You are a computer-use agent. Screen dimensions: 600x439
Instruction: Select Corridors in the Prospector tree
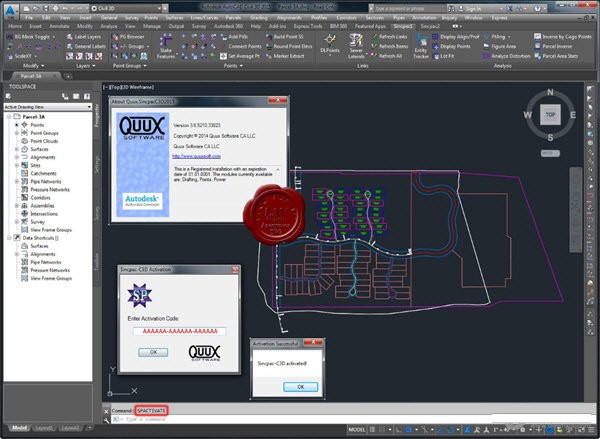click(x=40, y=197)
